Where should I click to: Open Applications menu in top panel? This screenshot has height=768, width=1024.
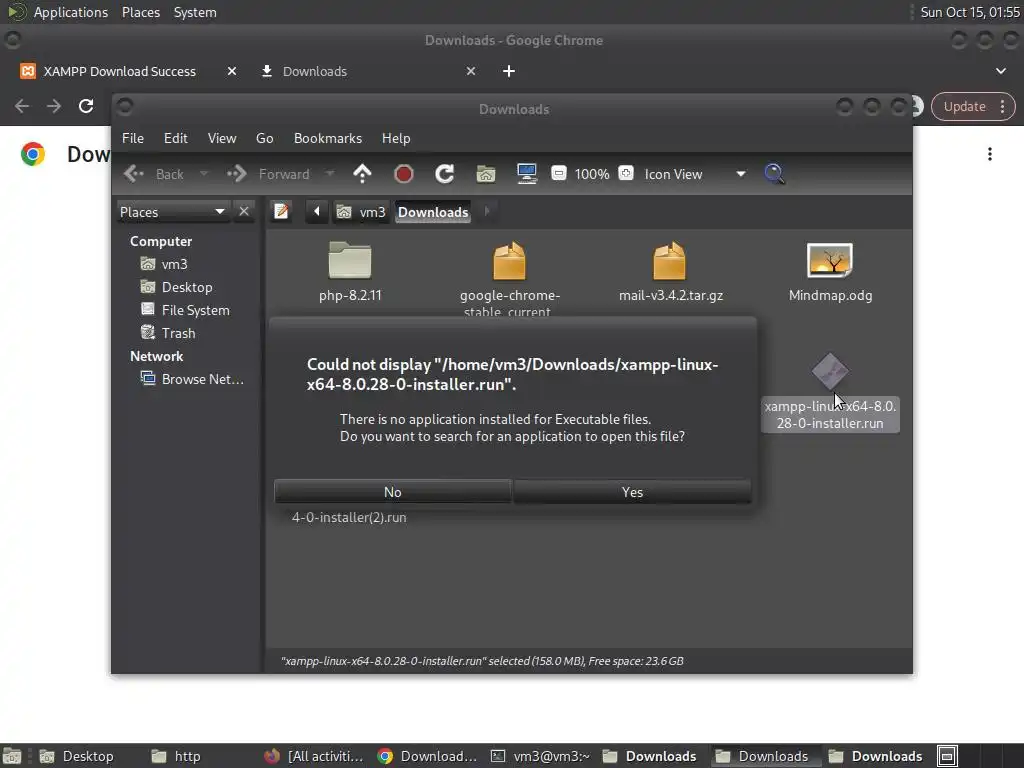tap(71, 12)
